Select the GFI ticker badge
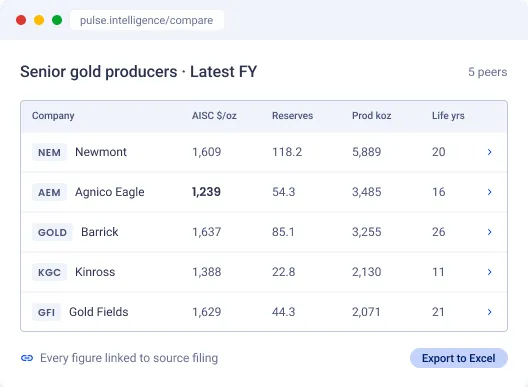Image resolution: width=528 pixels, height=387 pixels. pos(46,312)
